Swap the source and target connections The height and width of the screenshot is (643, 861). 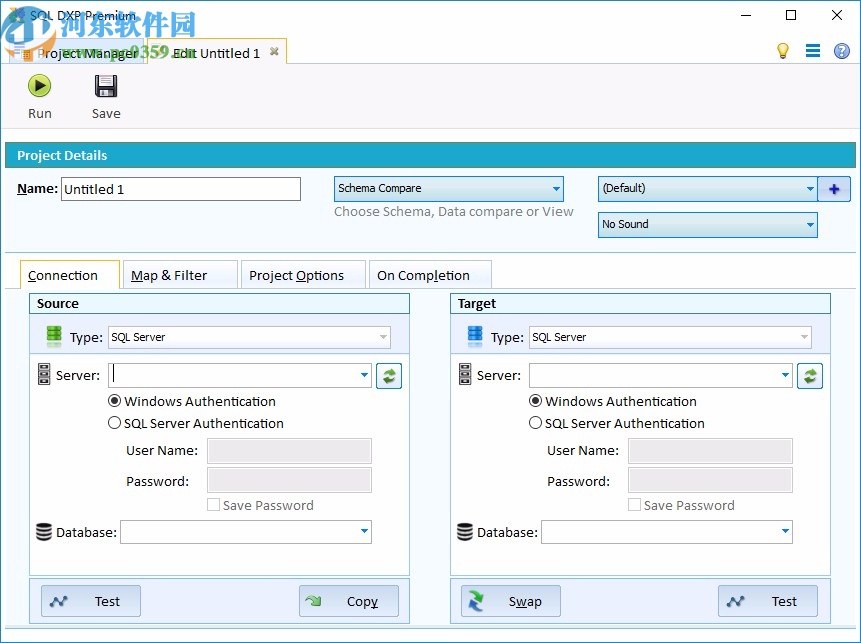tap(510, 601)
